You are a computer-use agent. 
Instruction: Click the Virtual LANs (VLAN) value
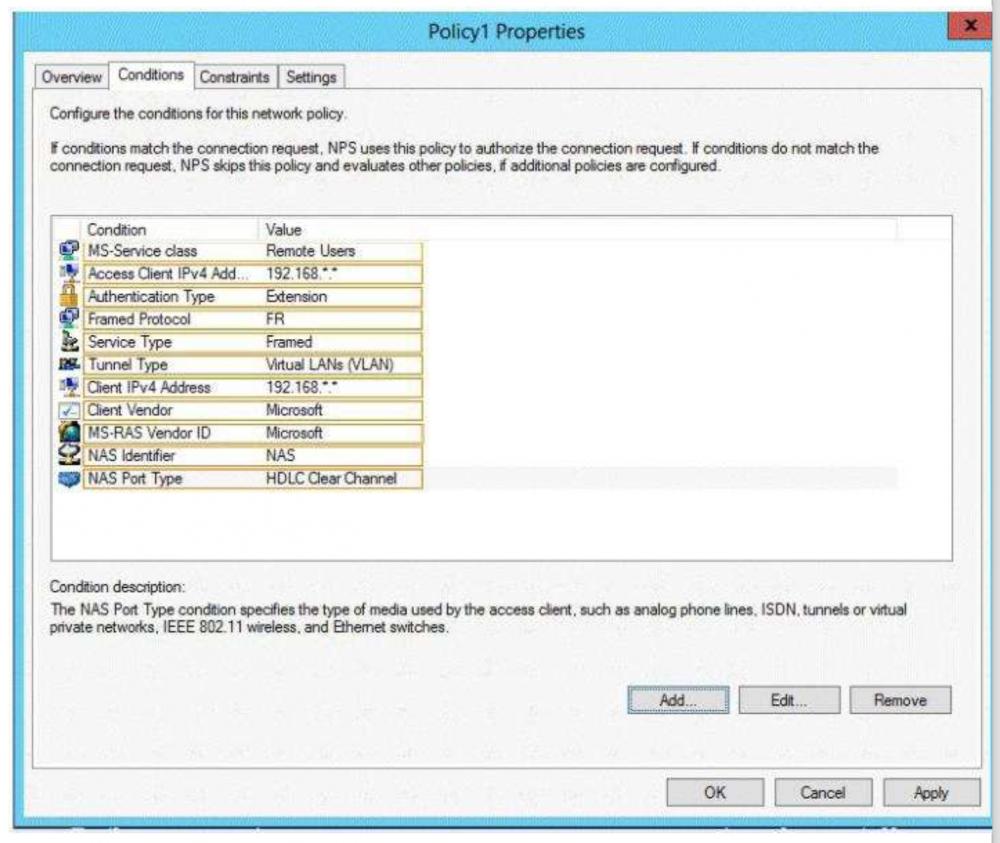pyautogui.click(x=330, y=365)
